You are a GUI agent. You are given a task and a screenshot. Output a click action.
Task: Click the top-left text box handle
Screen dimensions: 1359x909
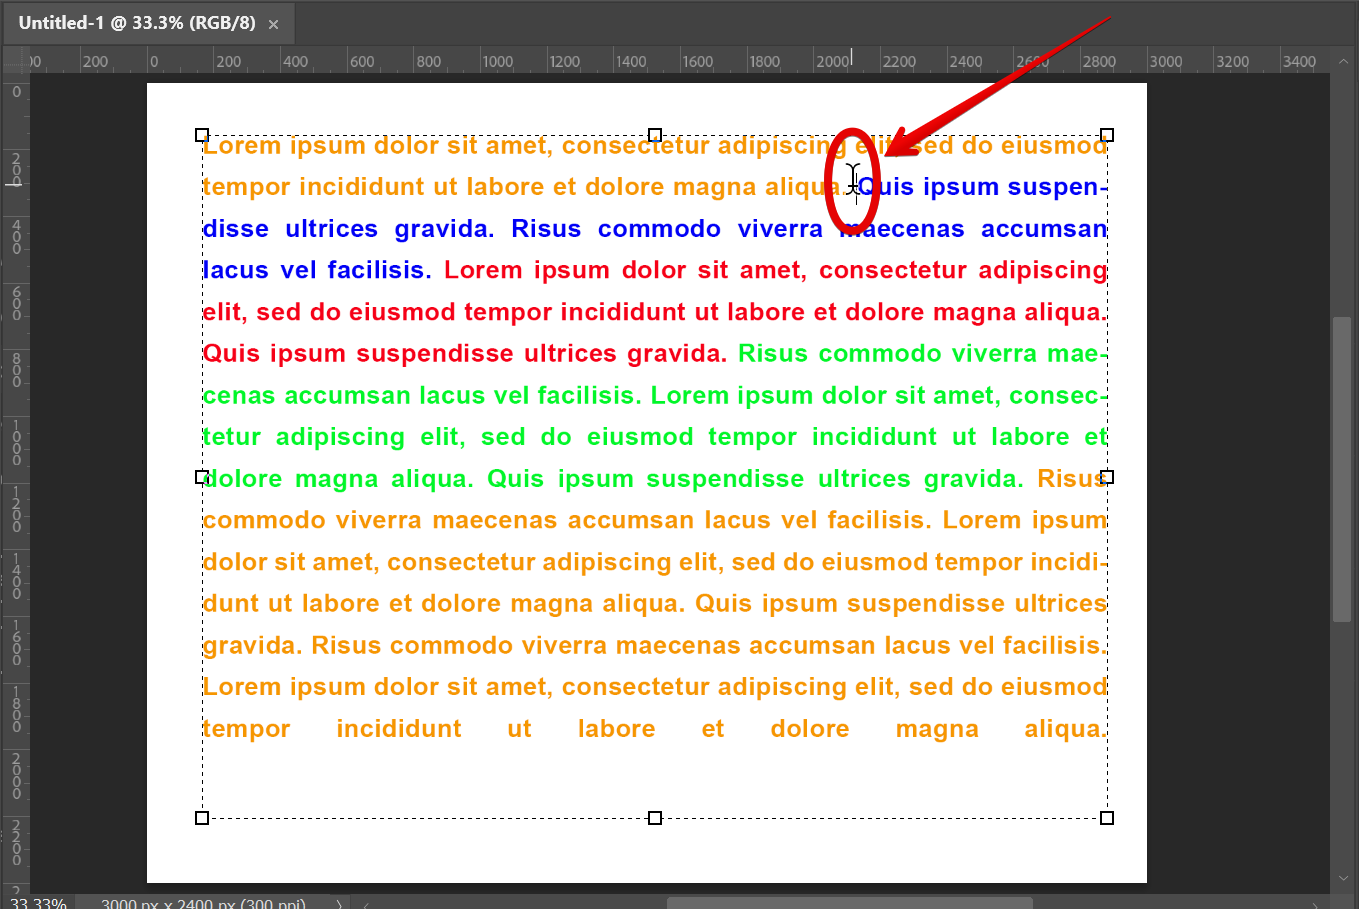tap(203, 135)
